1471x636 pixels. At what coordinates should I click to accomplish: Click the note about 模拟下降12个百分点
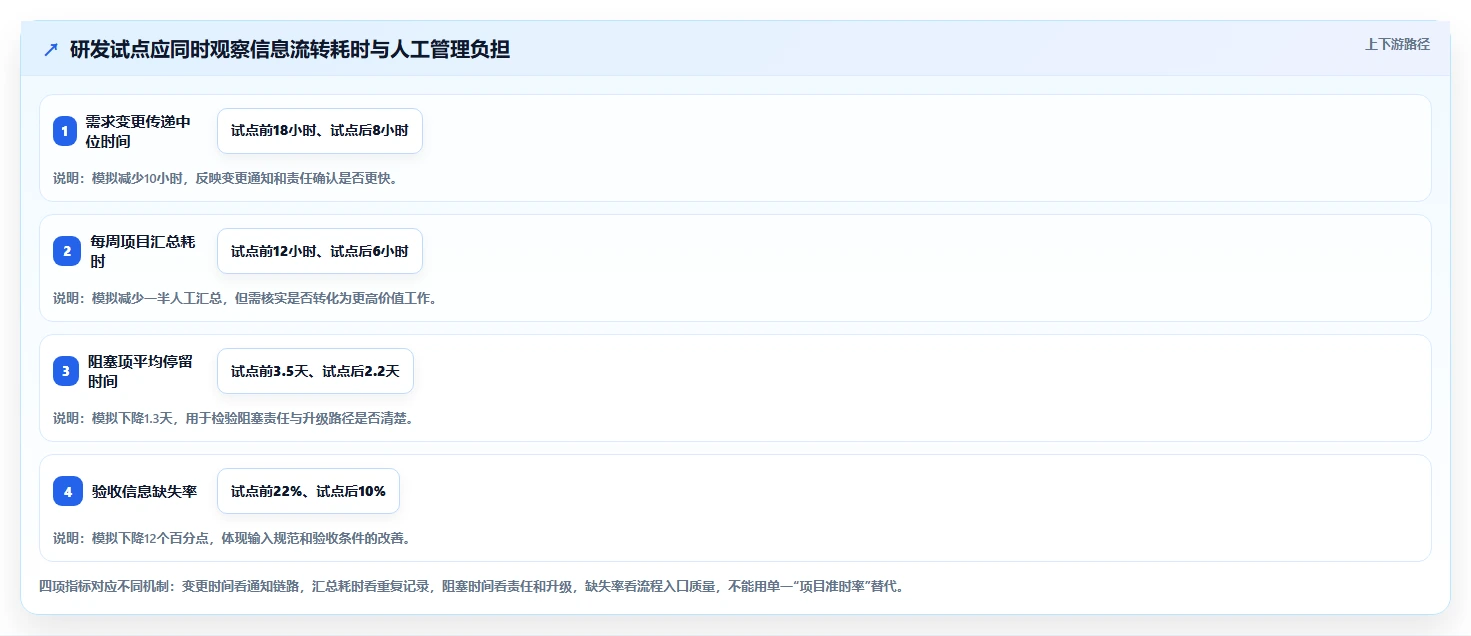tap(232, 538)
